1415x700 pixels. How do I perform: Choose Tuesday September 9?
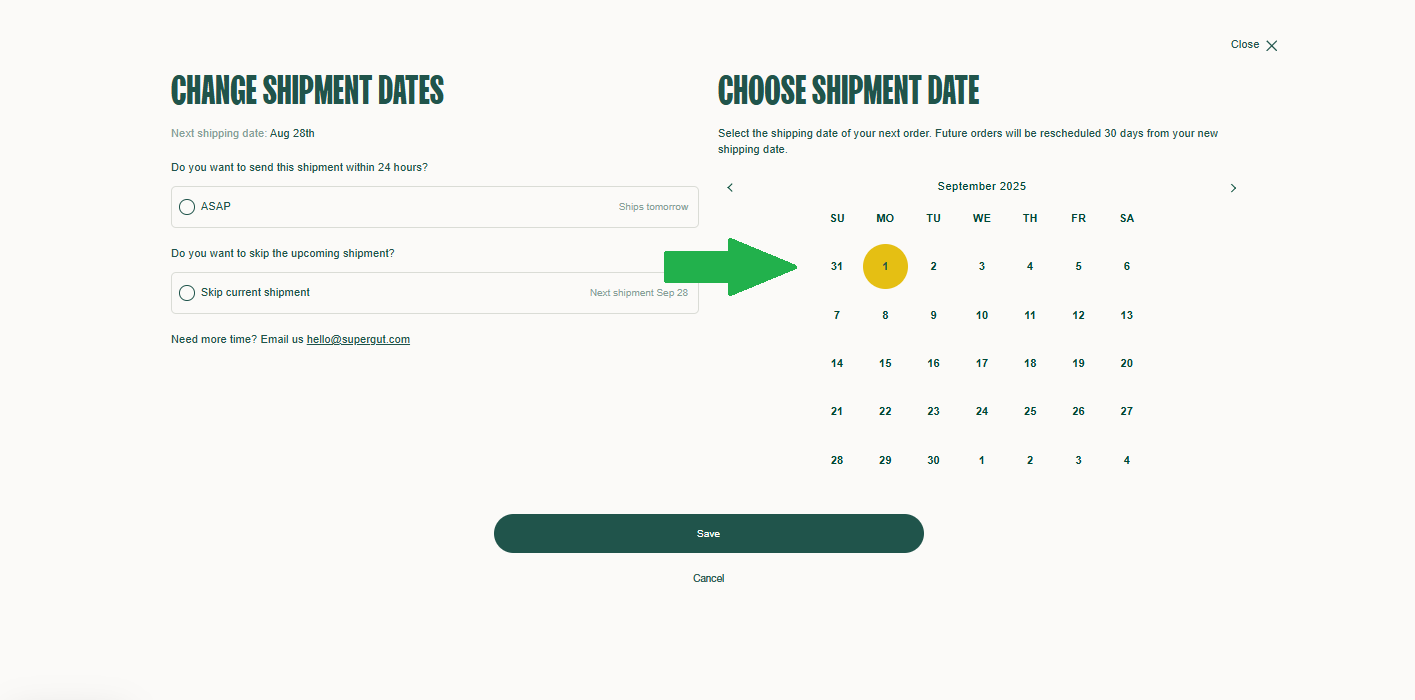(933, 316)
